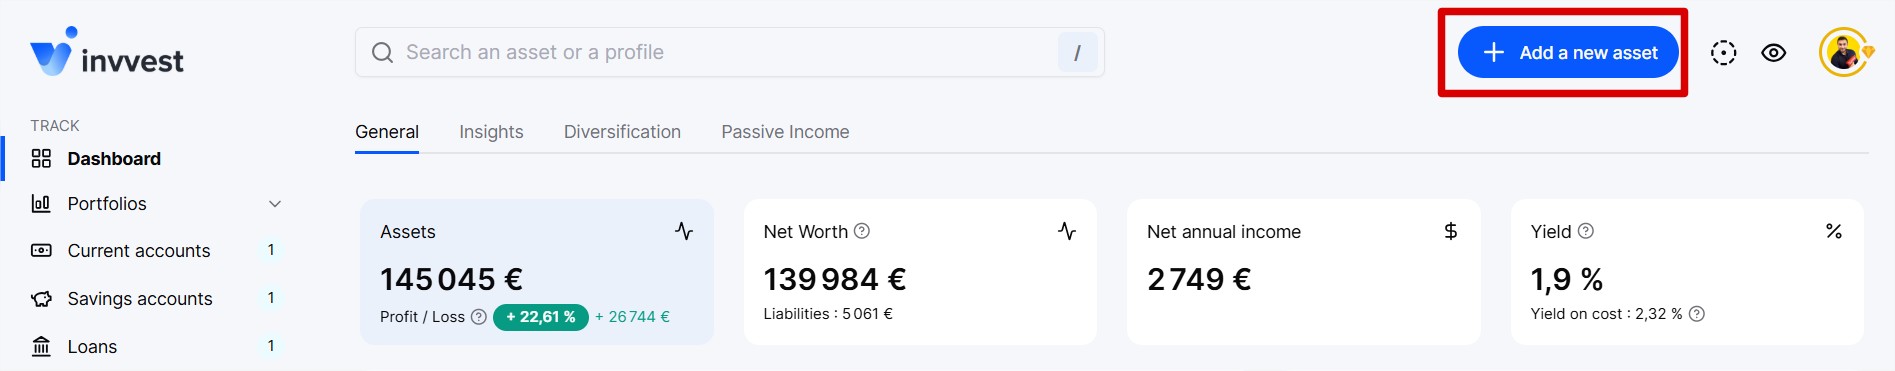The width and height of the screenshot is (1895, 371).
Task: Switch to the Insights tab
Action: coord(491,132)
